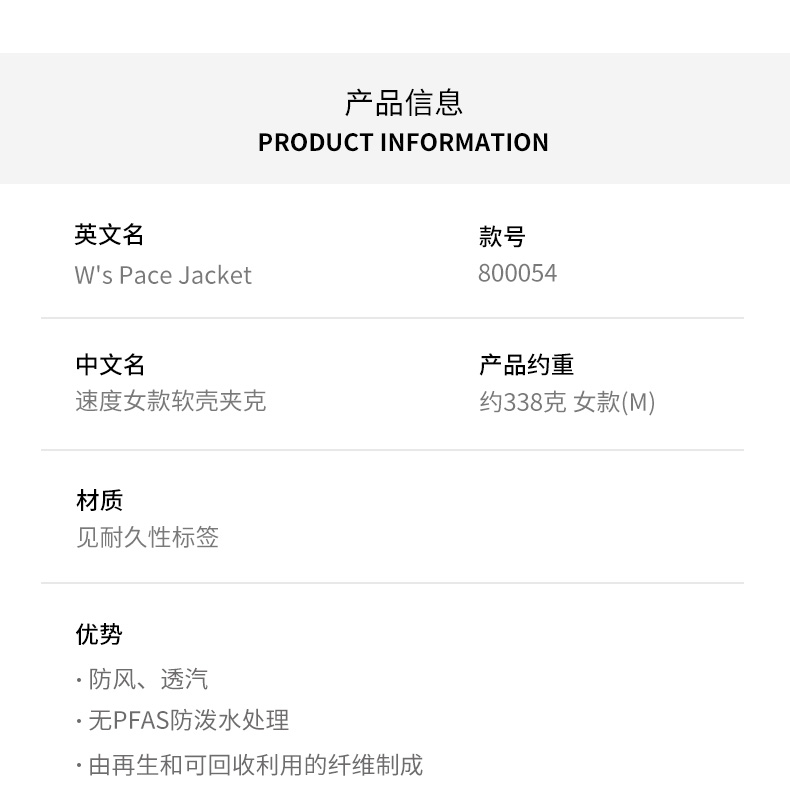Image resolution: width=790 pixels, height=807 pixels.
Task: Click the 防风、透汽 advantage item
Action: (x=148, y=680)
